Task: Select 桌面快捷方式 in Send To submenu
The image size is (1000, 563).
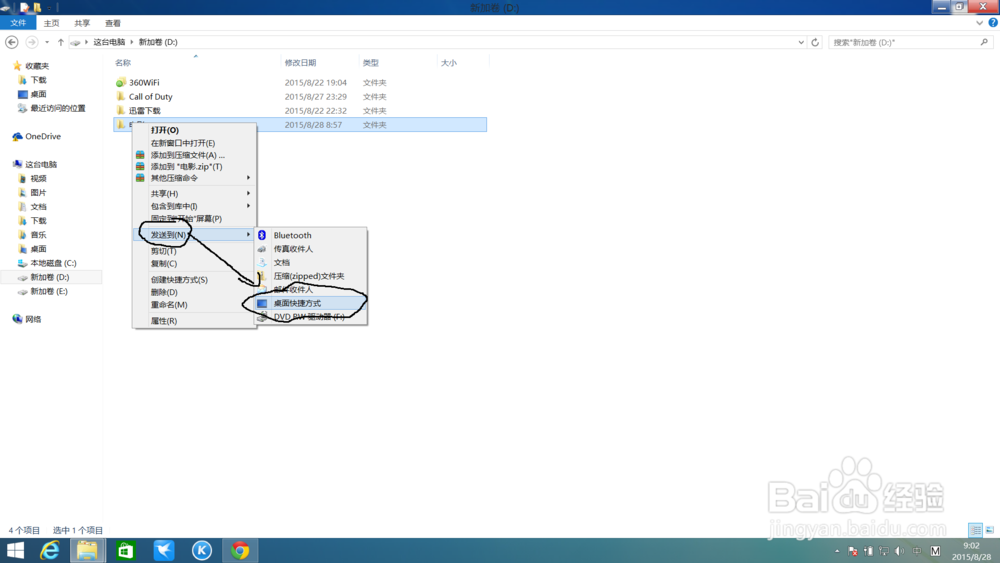Action: pyautogui.click(x=311, y=303)
